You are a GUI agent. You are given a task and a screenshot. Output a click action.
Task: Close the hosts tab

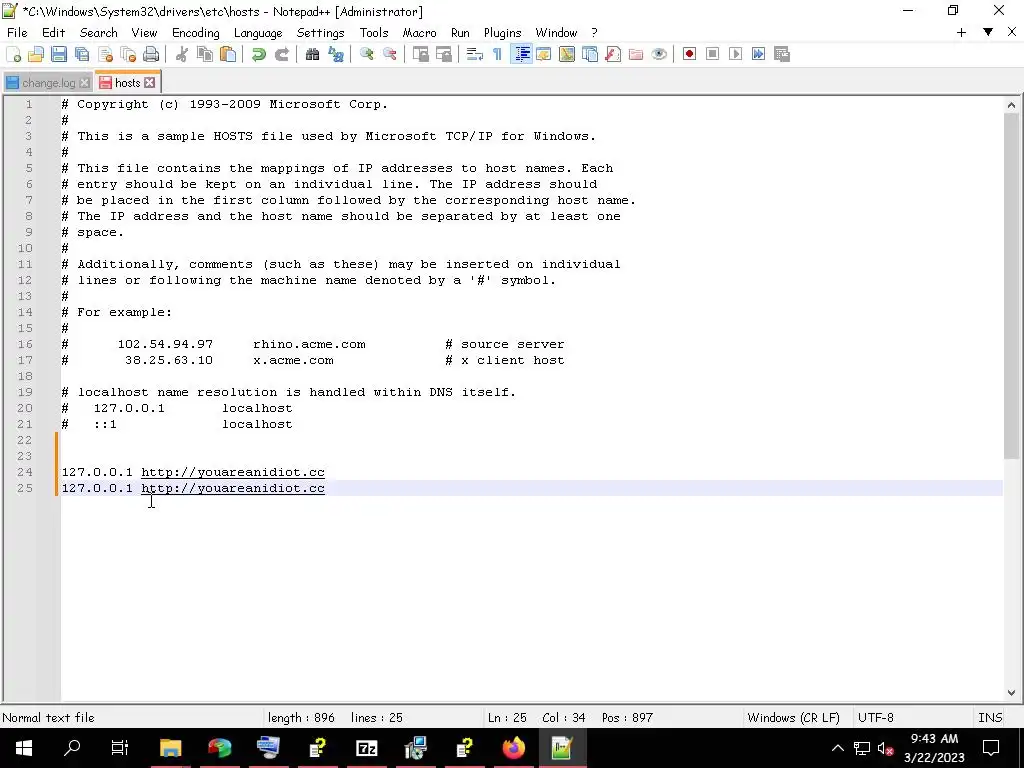pyautogui.click(x=150, y=82)
